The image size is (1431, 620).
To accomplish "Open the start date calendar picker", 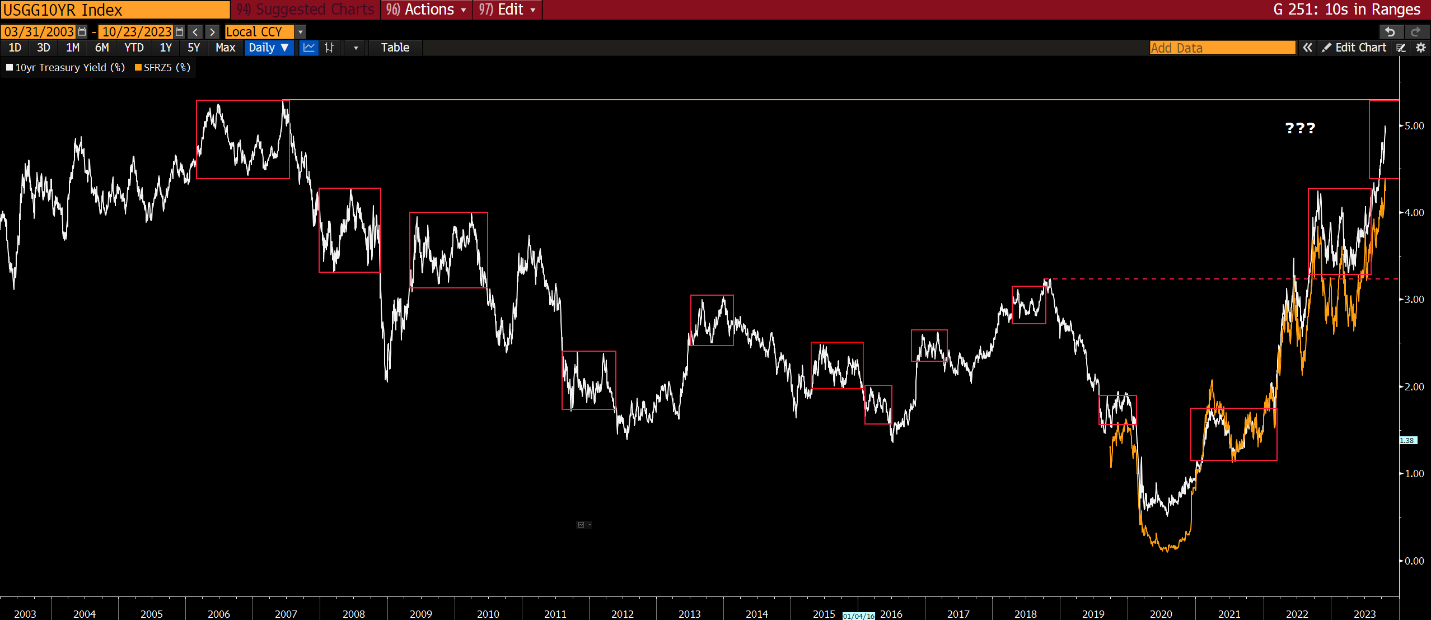I will pos(82,32).
